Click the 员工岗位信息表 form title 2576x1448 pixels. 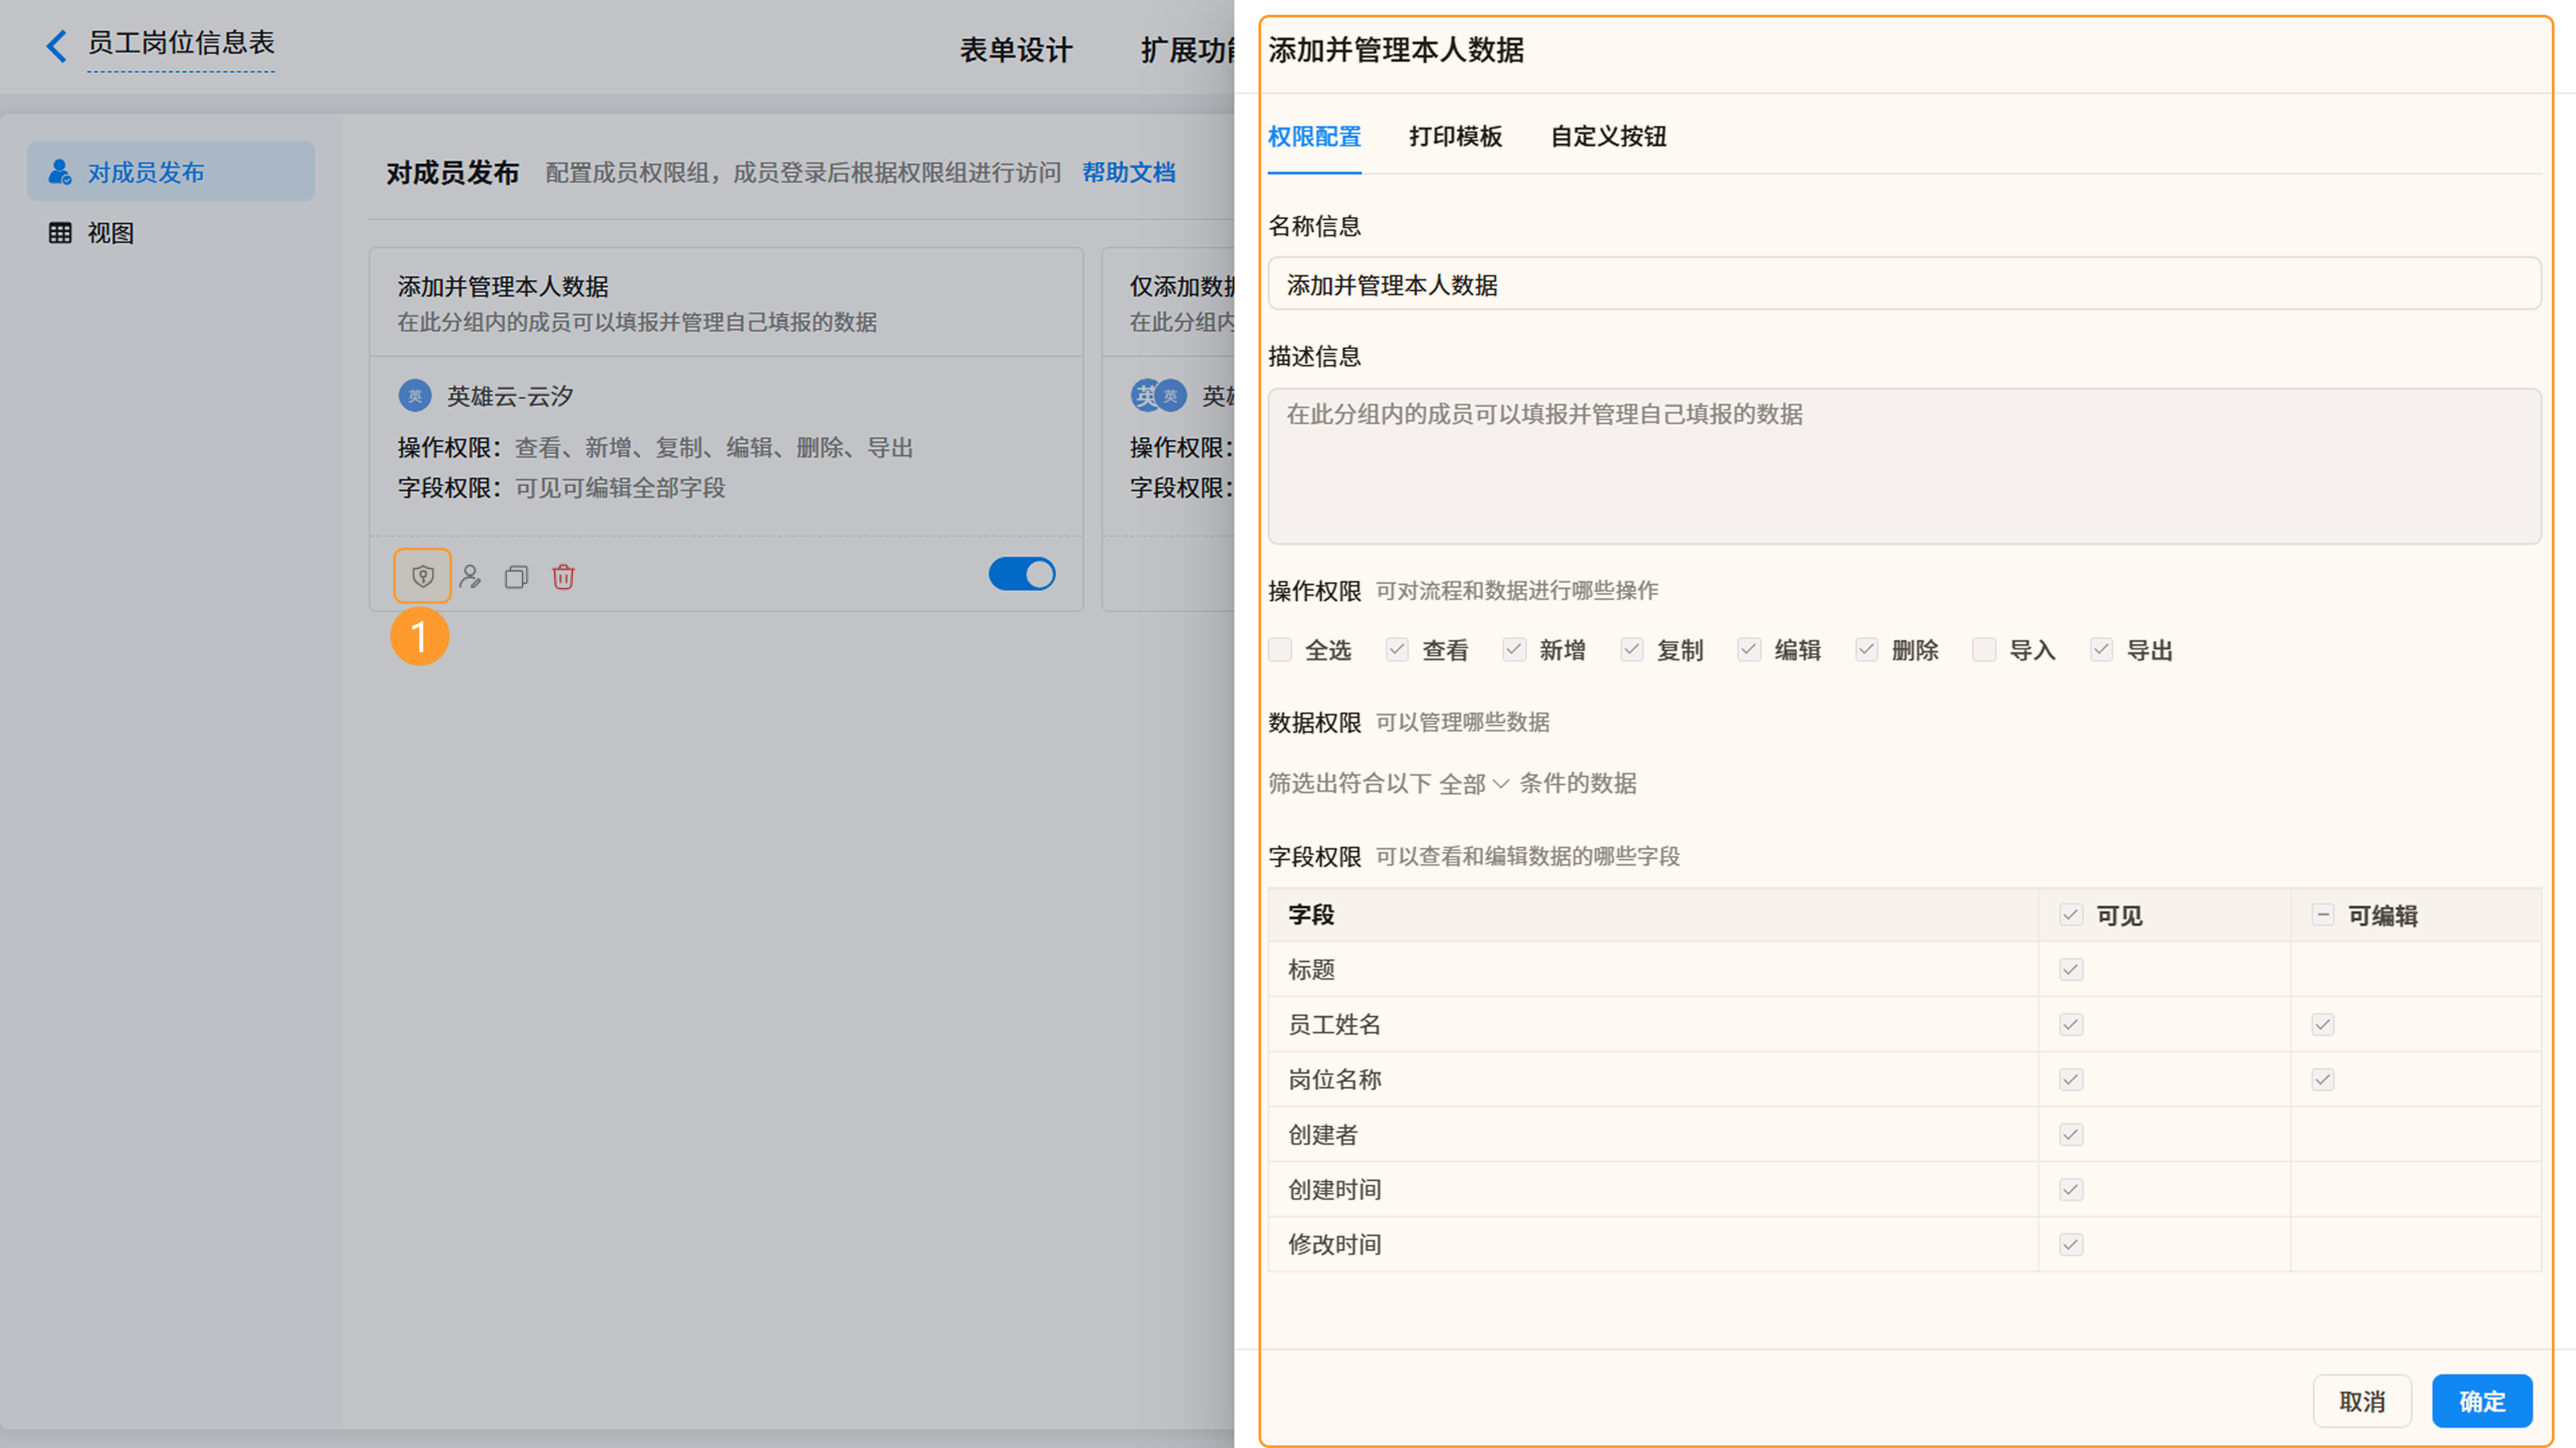click(x=181, y=43)
